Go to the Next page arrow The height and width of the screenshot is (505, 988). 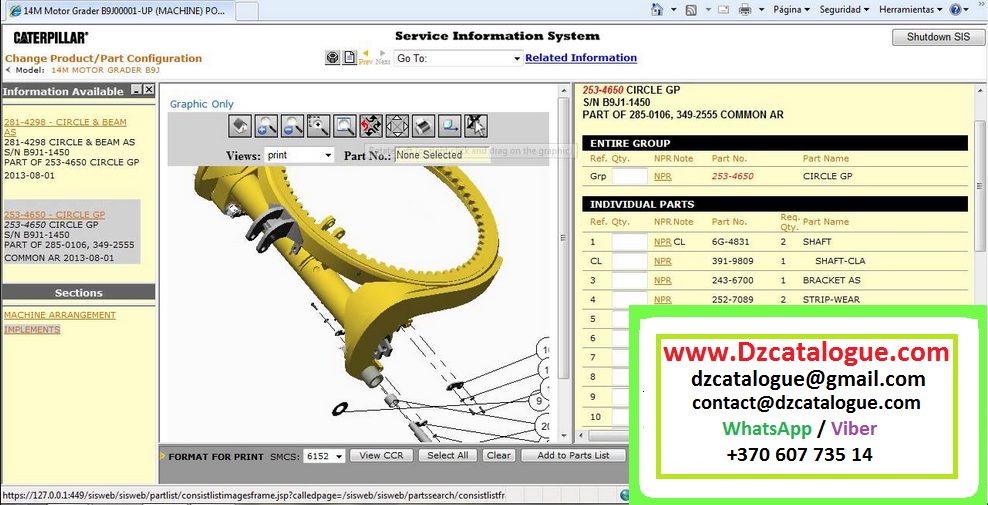click(383, 57)
